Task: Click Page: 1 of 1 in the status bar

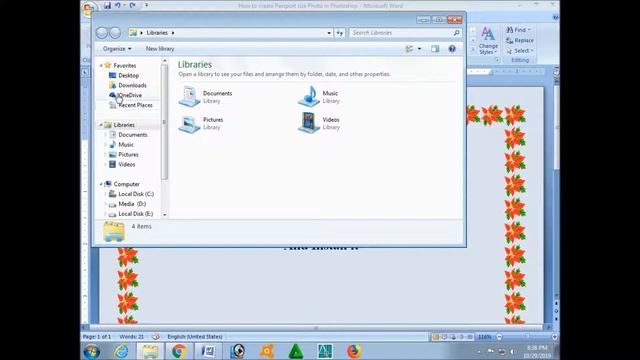Action: tap(97, 337)
